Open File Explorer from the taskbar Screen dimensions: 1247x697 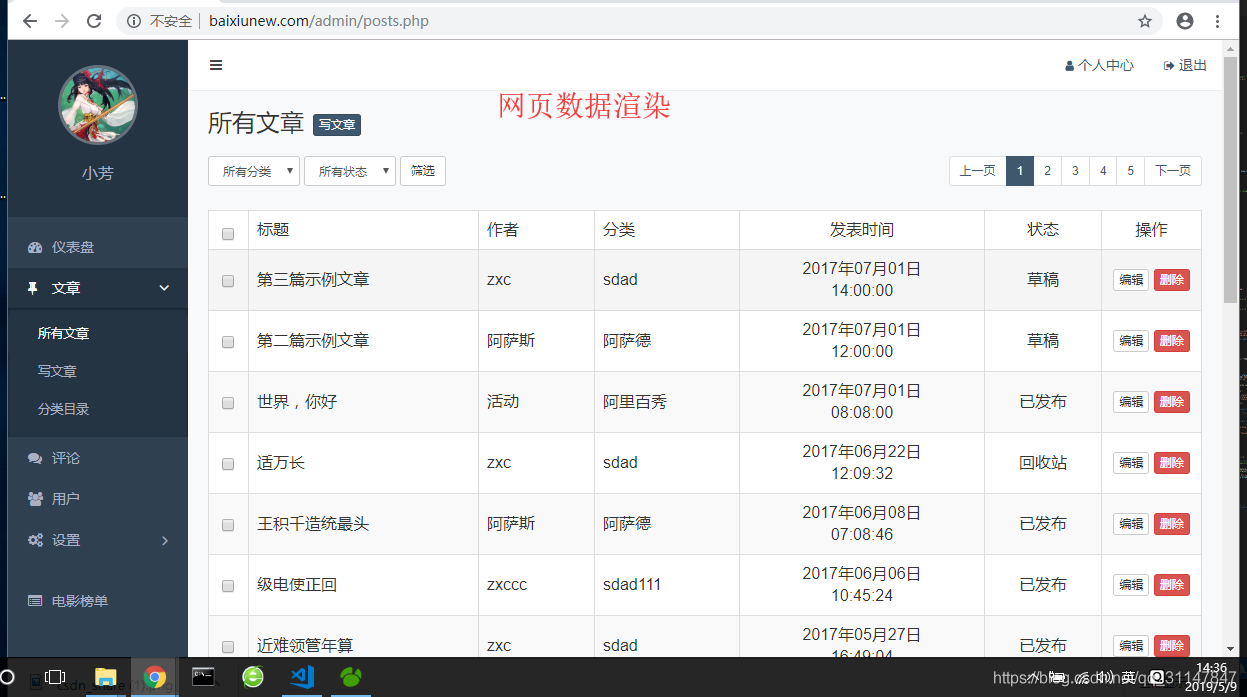point(105,677)
